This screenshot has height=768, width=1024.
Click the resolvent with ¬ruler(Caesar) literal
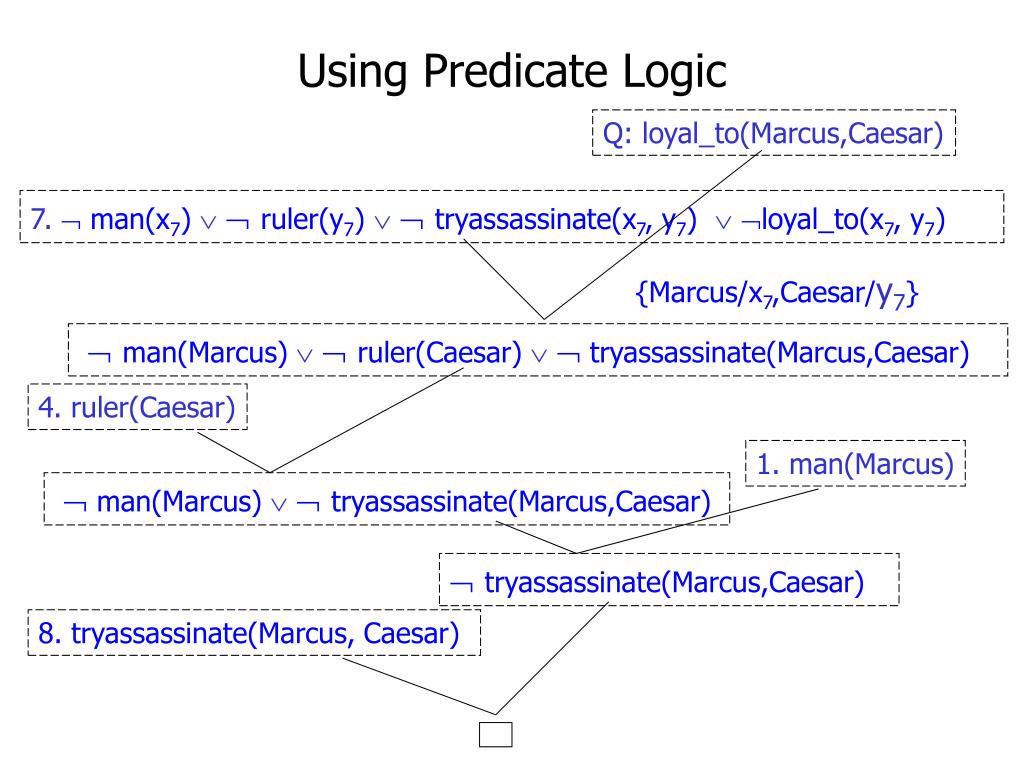(538, 350)
